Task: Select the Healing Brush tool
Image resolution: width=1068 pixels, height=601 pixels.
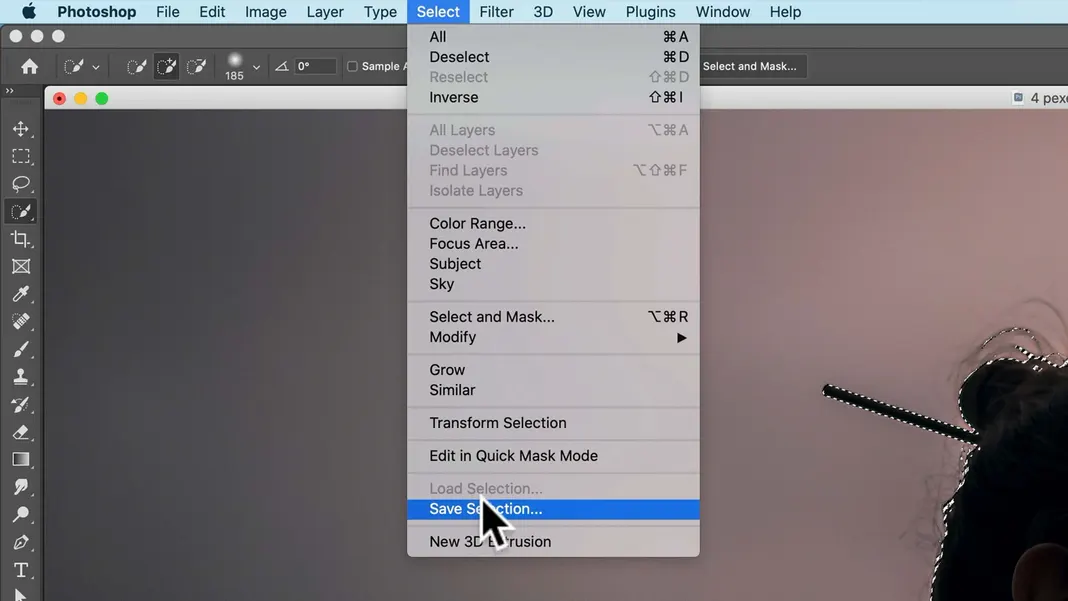Action: [x=21, y=322]
